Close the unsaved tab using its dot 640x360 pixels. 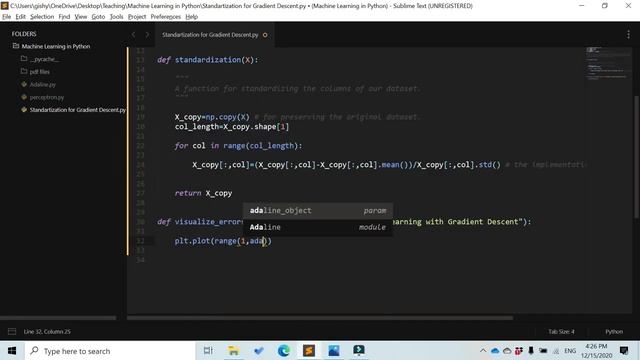(265, 35)
